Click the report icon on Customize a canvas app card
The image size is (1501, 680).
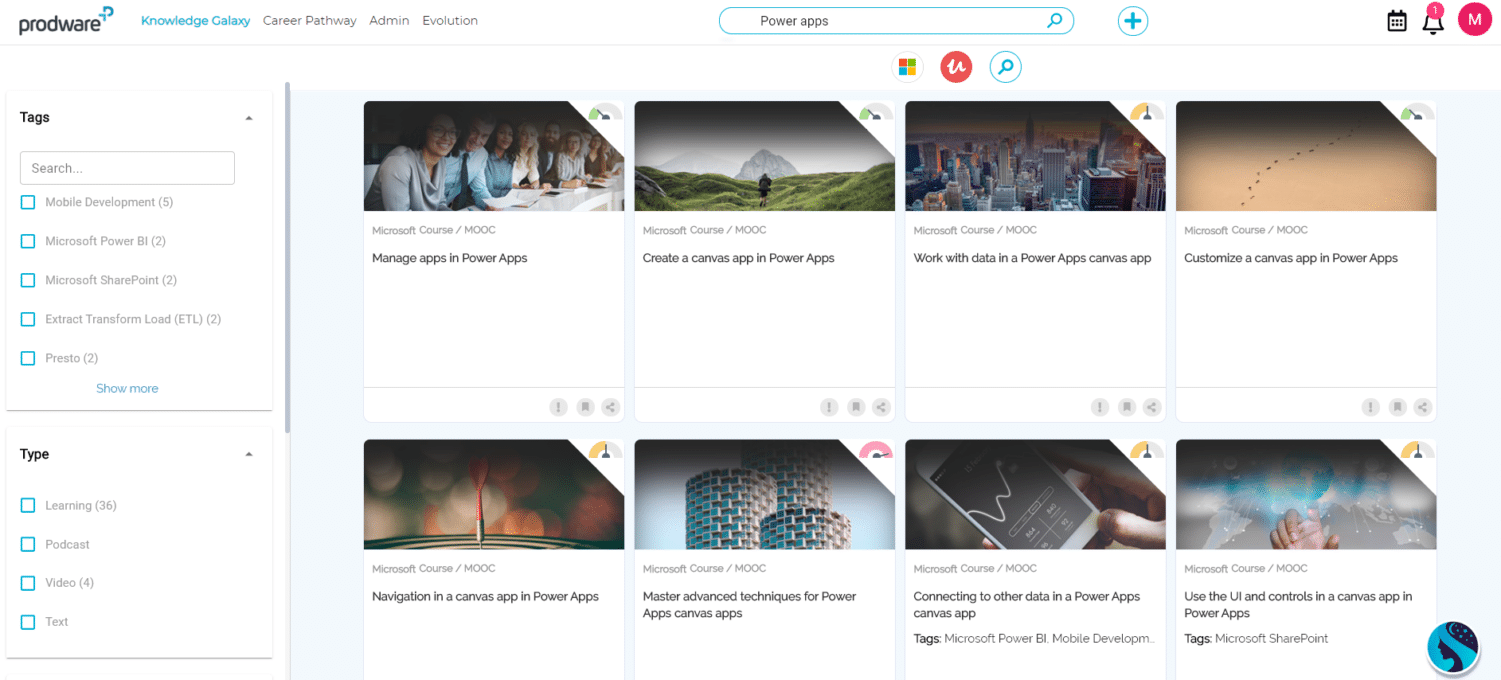1371,407
